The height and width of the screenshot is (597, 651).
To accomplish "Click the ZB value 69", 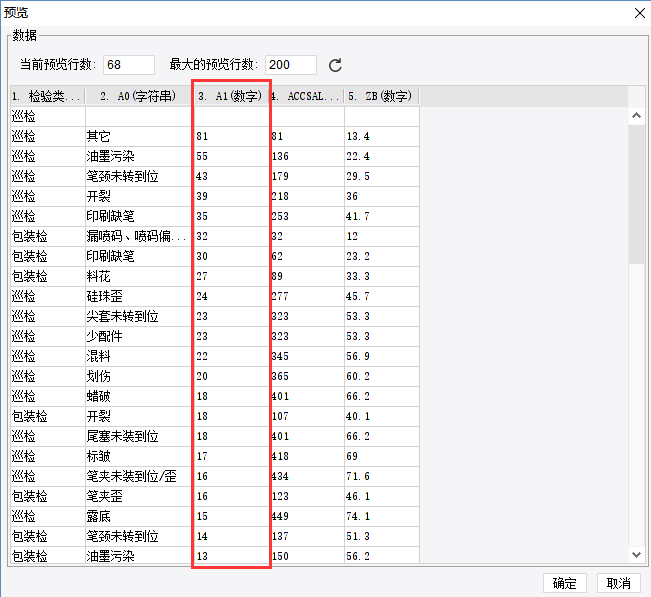I will pyautogui.click(x=382, y=456).
